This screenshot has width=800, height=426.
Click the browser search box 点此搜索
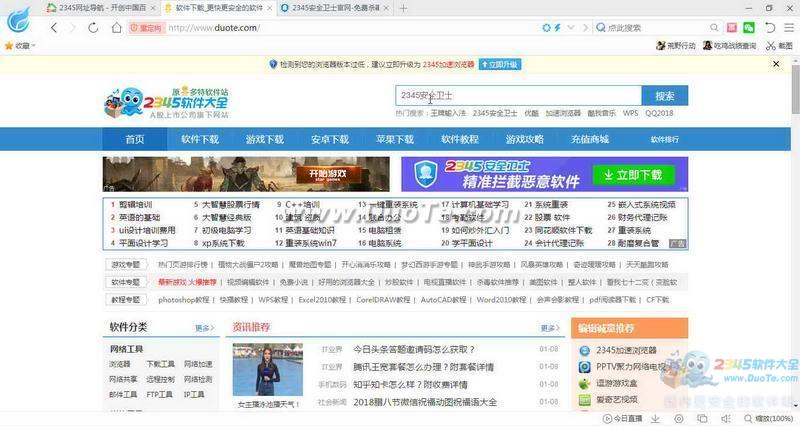pos(624,28)
